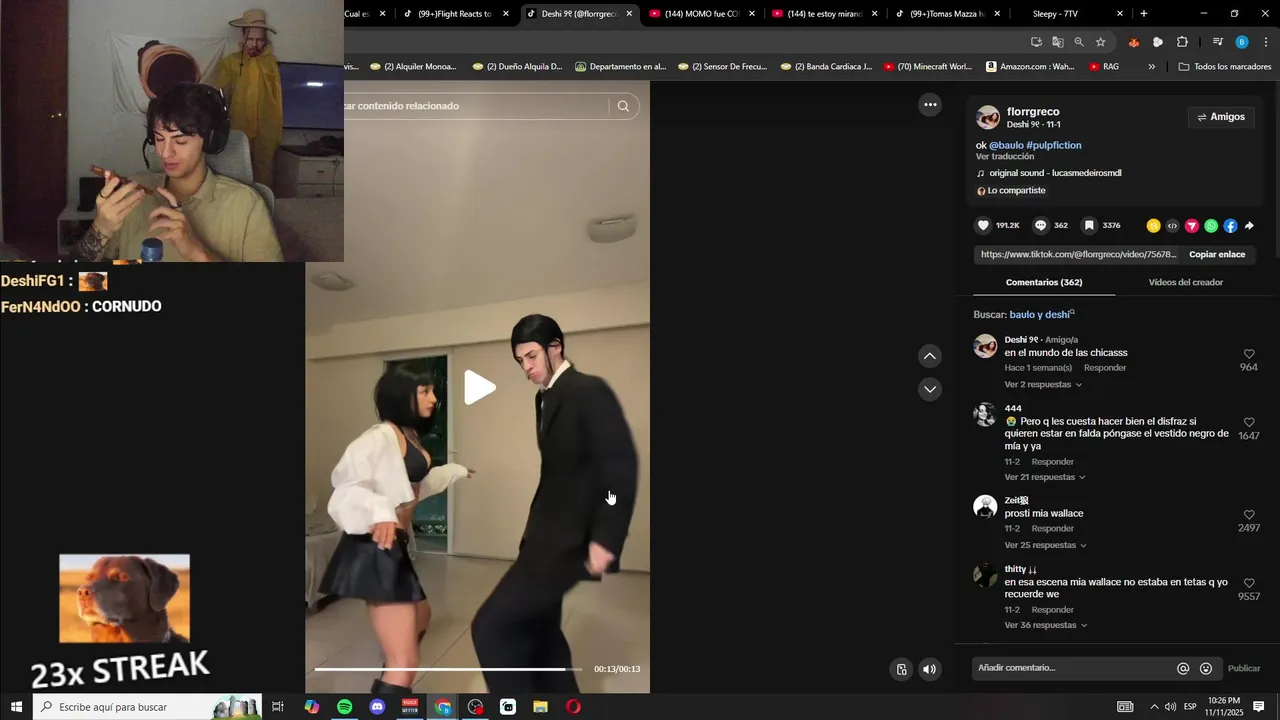Open the @baulo mention link
Image resolution: width=1280 pixels, height=720 pixels.
[x=1006, y=145]
